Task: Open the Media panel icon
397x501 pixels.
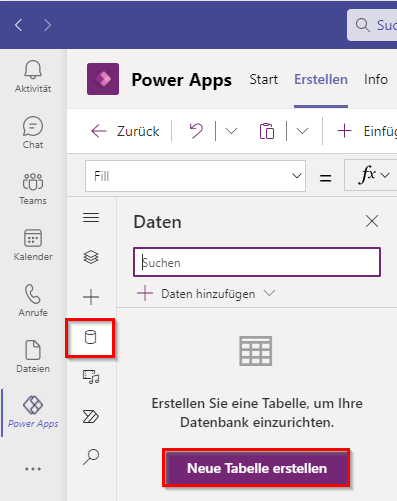Action: (x=91, y=377)
